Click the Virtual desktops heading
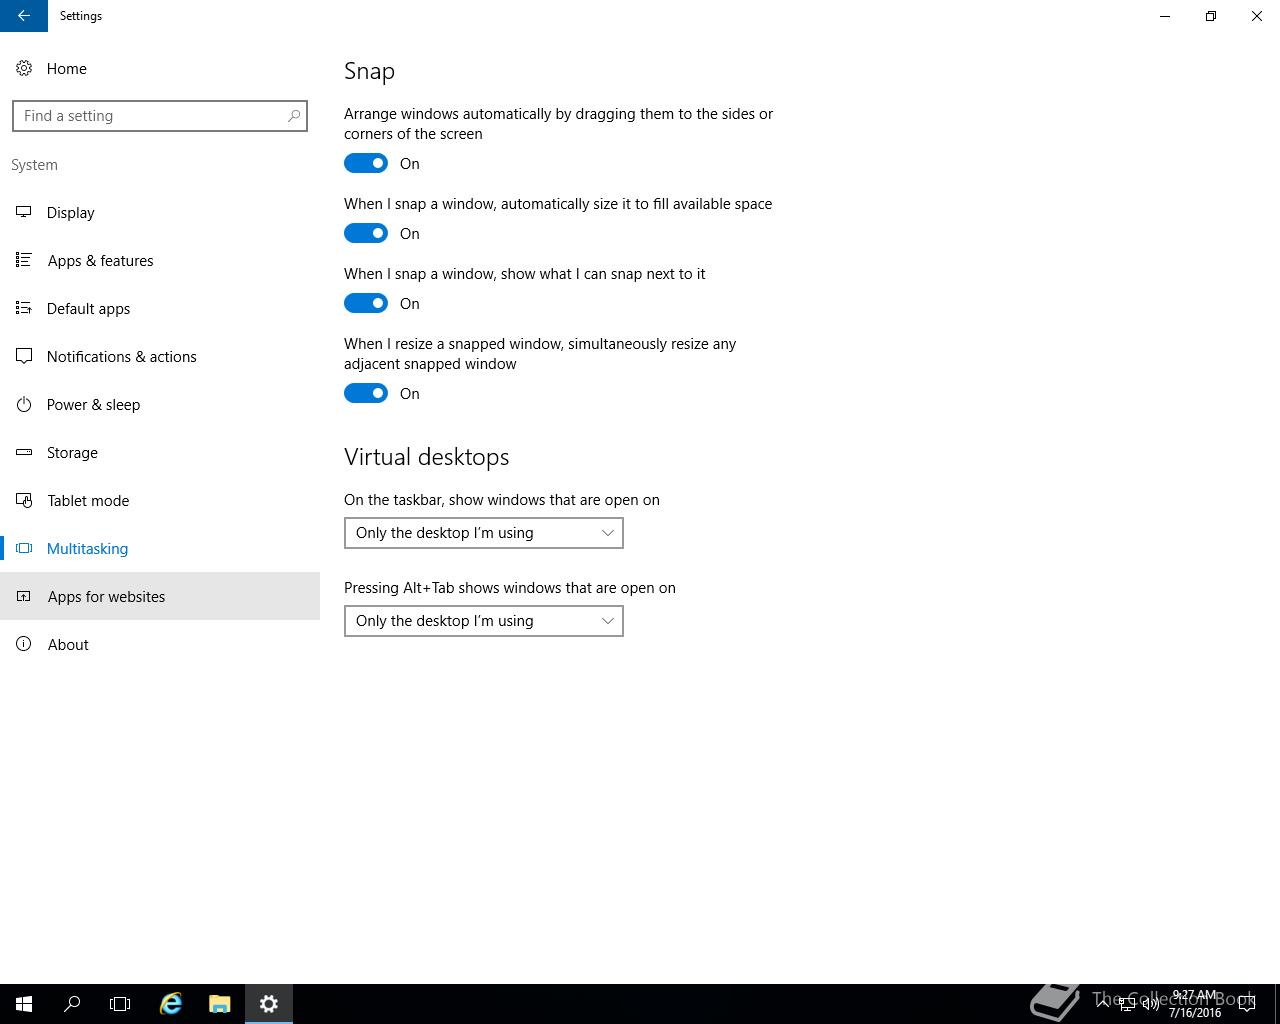The width and height of the screenshot is (1280, 1024). (x=427, y=457)
